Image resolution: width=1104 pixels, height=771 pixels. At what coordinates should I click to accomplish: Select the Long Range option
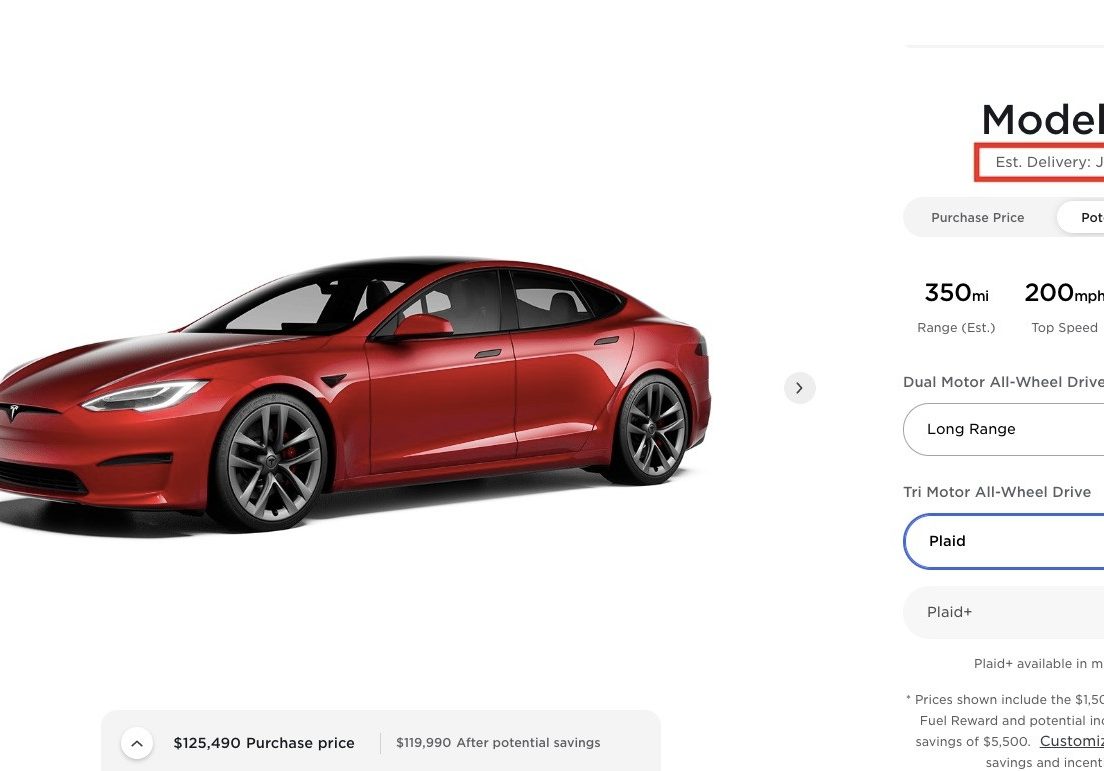(1003, 430)
